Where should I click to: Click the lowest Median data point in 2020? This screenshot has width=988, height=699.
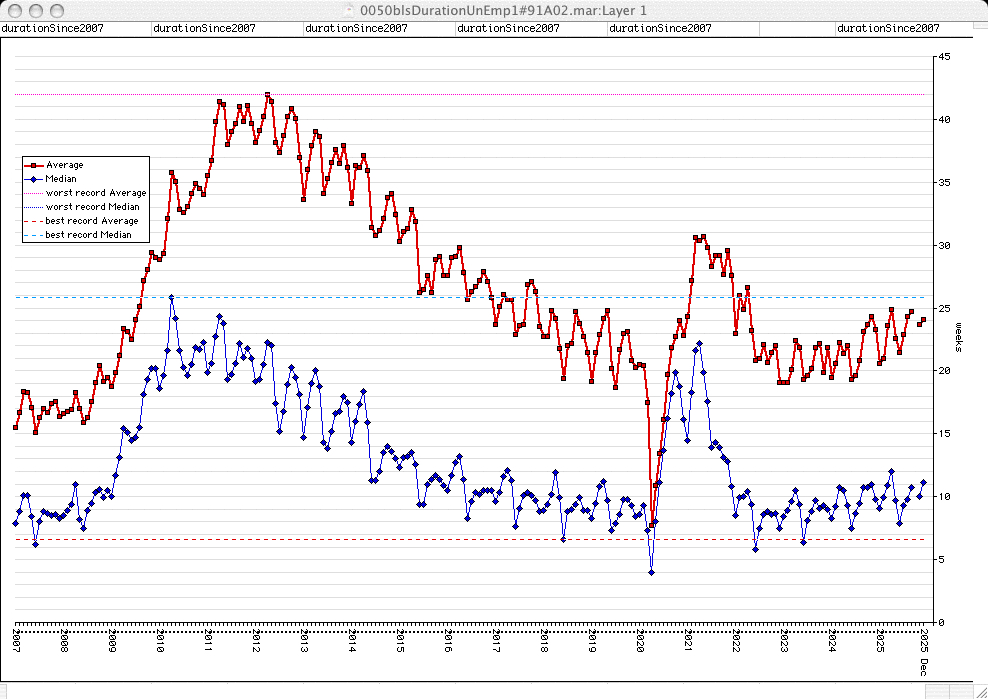pos(651,572)
